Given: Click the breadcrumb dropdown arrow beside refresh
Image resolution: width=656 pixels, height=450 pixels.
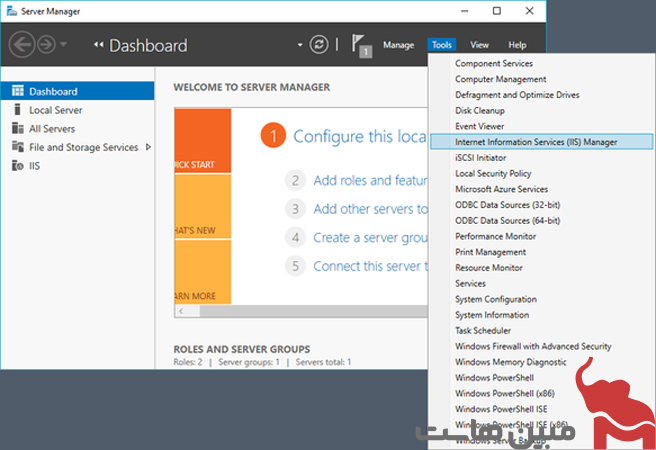Looking at the screenshot, I should point(300,44).
